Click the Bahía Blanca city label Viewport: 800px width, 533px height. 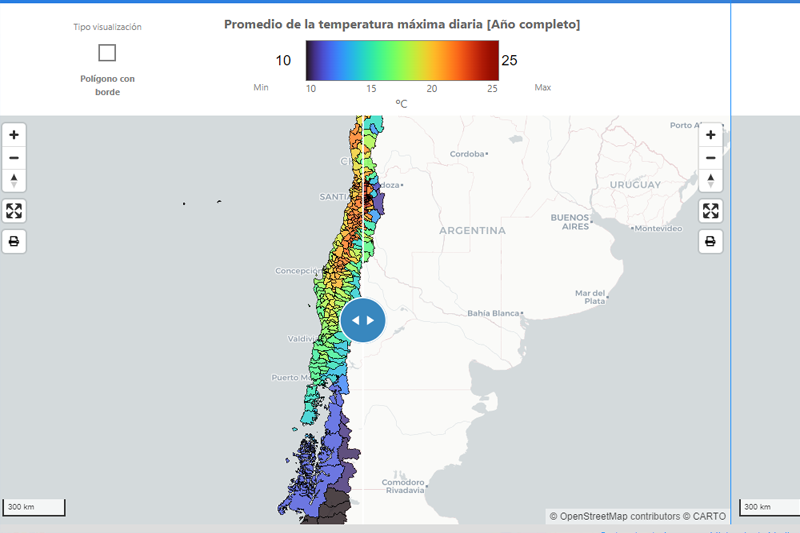(x=493, y=313)
